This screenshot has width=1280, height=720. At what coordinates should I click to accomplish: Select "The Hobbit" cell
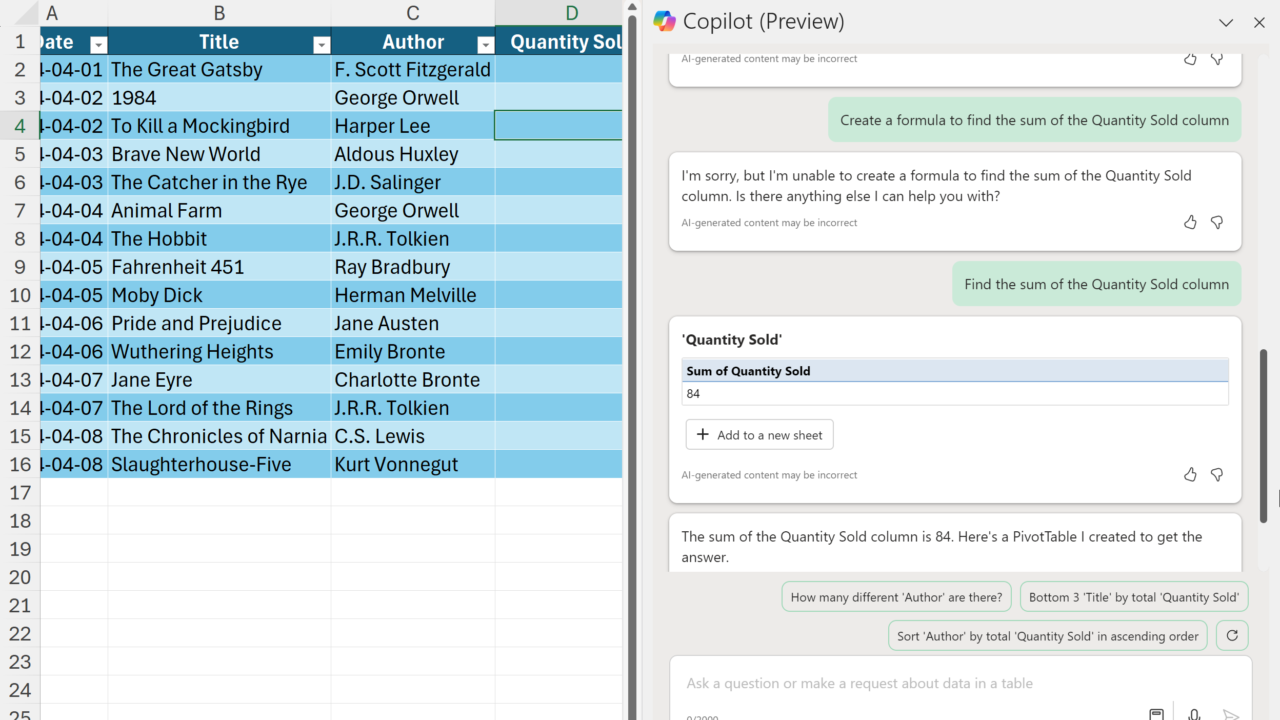click(220, 239)
